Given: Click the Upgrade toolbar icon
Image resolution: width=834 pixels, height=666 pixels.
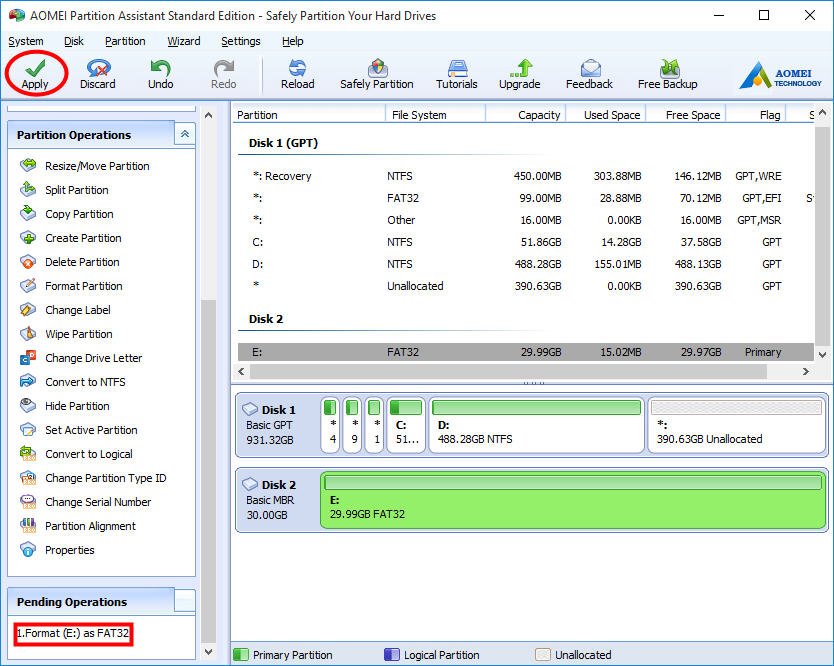Looking at the screenshot, I should (x=519, y=73).
